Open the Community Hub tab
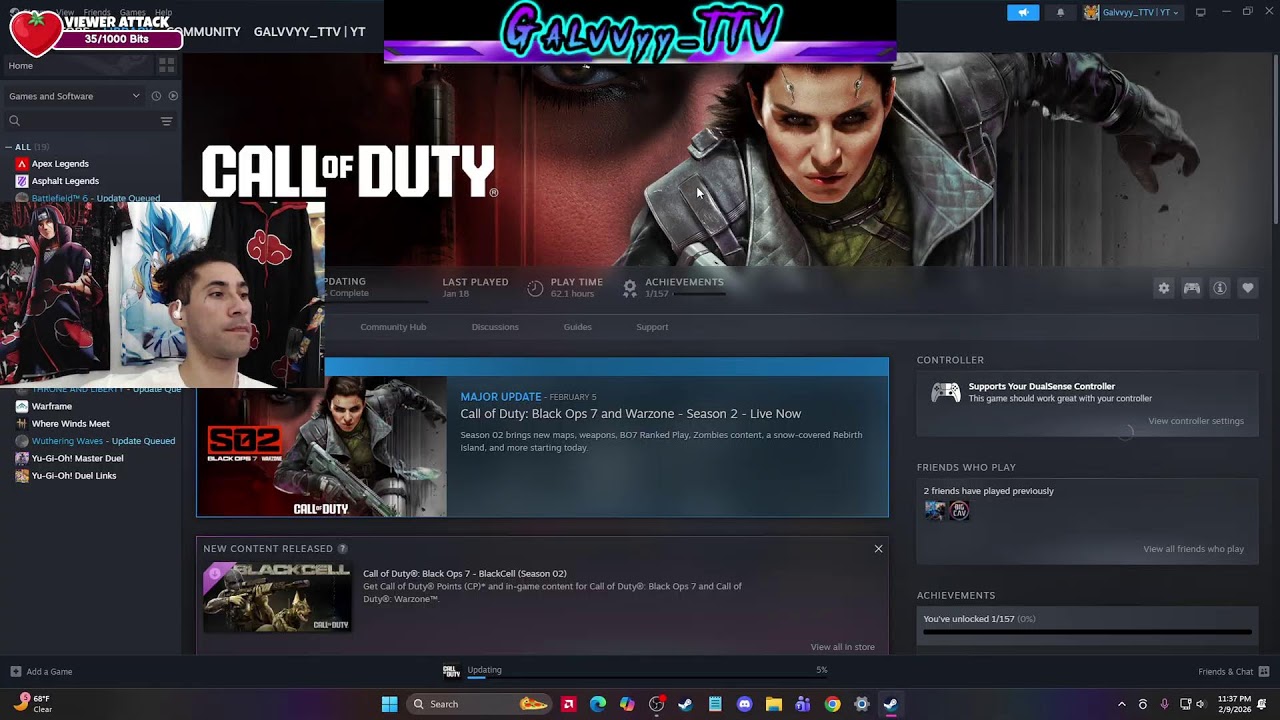Screen dimensions: 1280x720 point(393,327)
